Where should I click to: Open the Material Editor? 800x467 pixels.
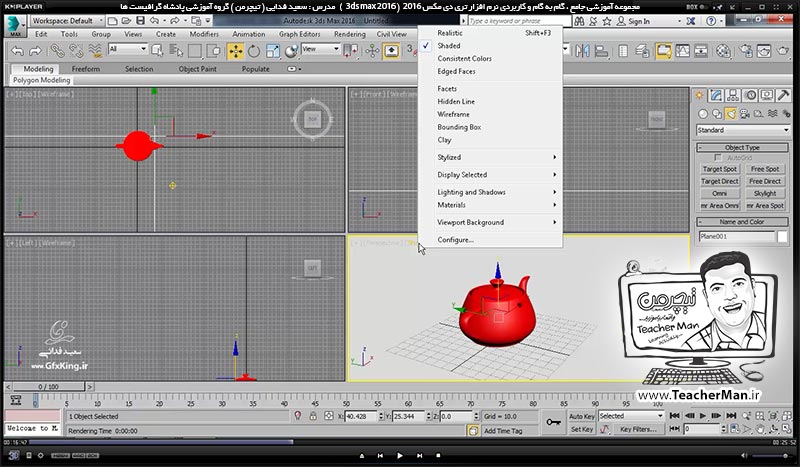tap(723, 51)
